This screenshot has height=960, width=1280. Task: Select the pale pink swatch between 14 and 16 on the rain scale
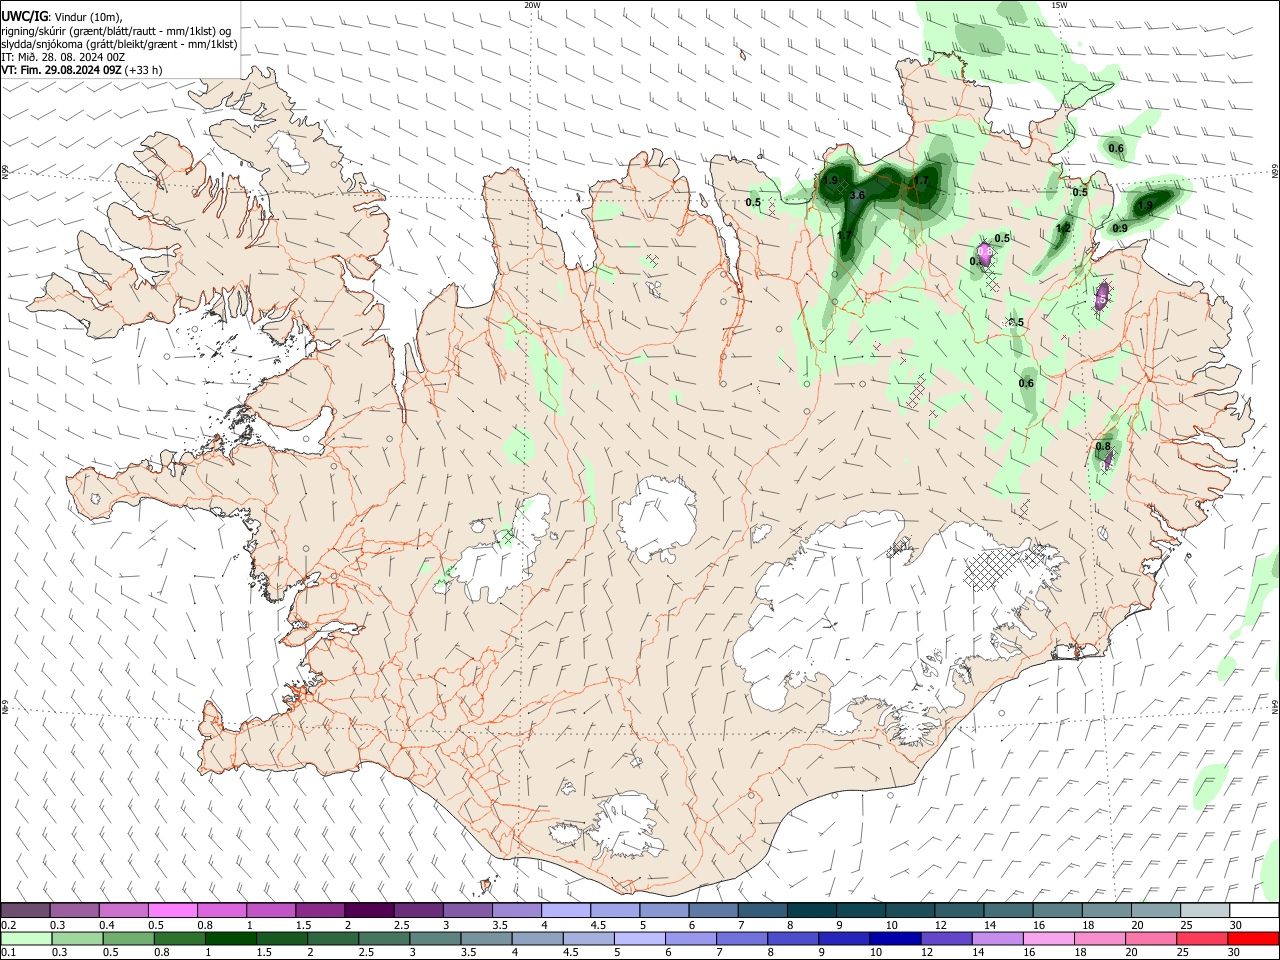pos(1048,938)
